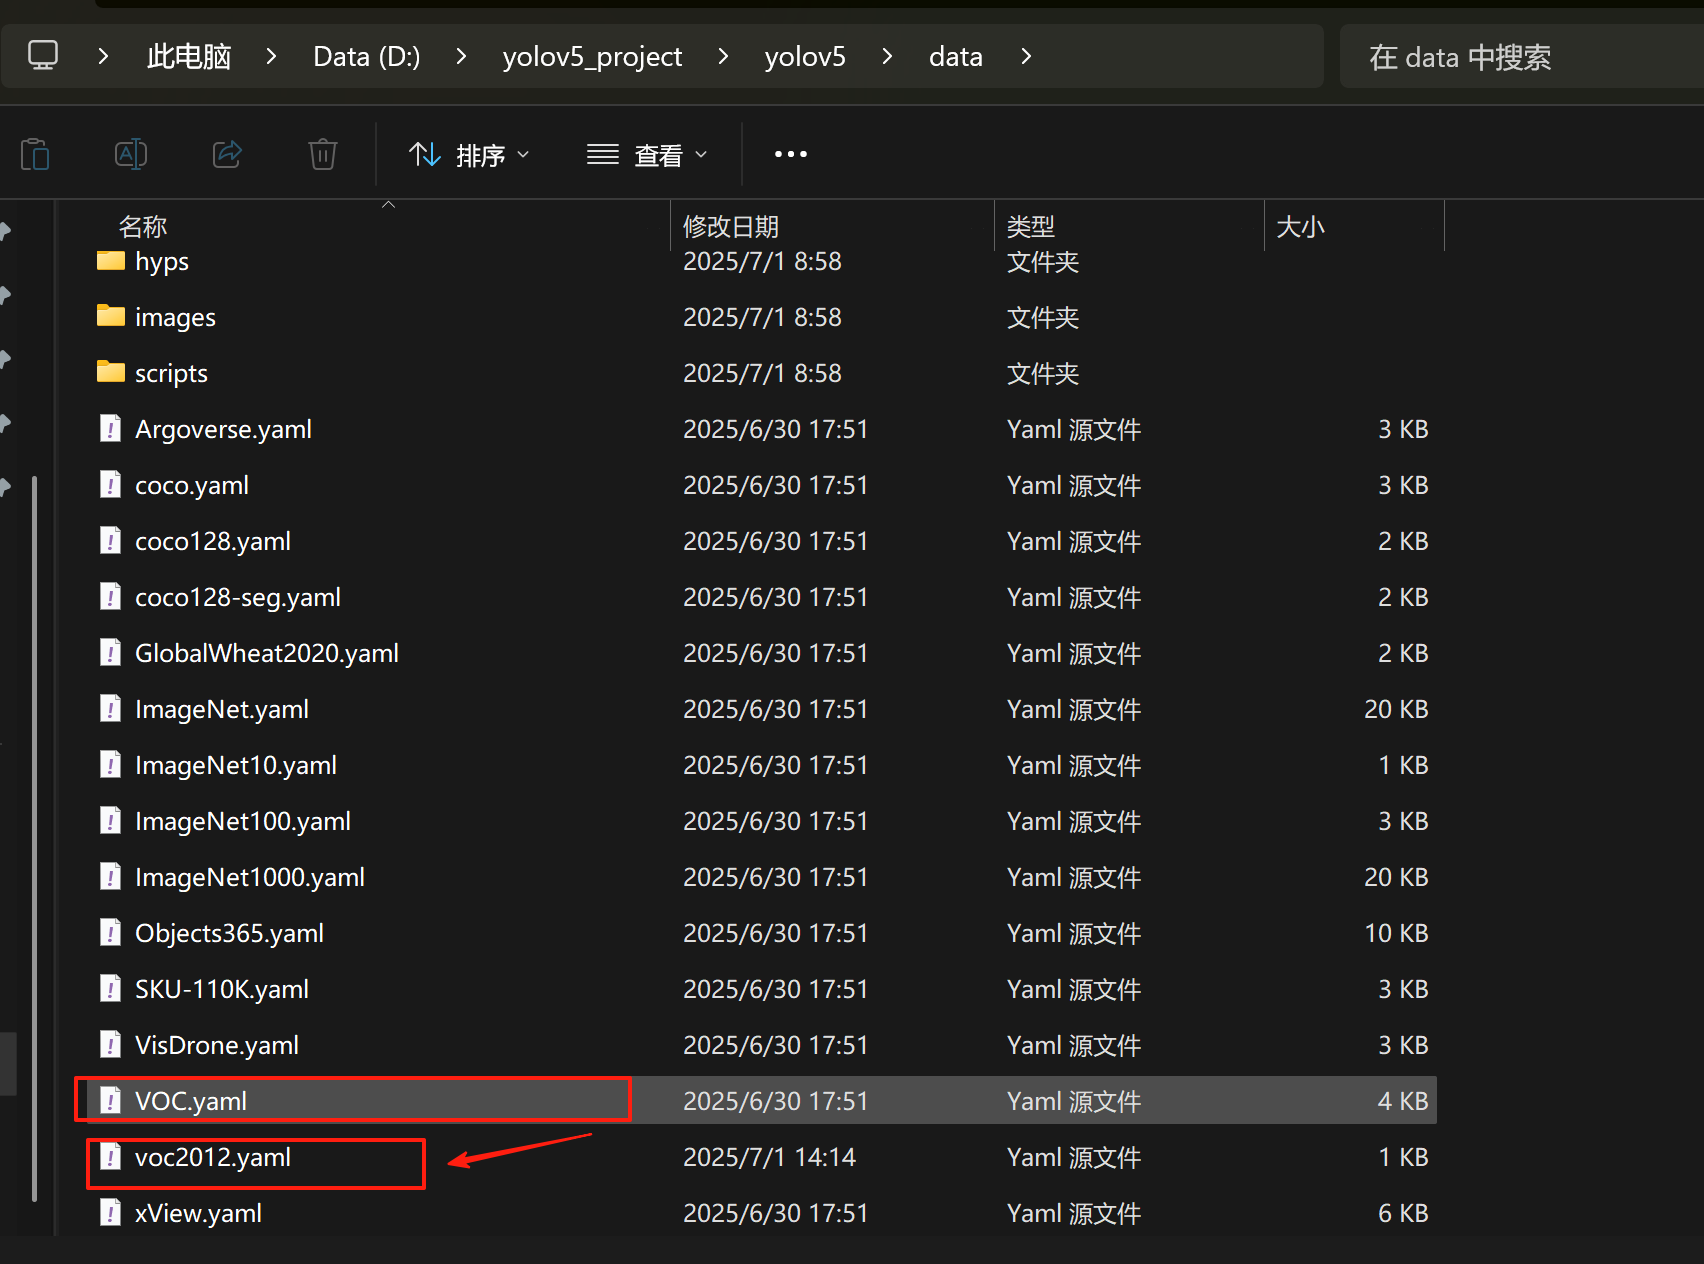
Task: Click the SKU-110K.yaml file icon
Action: 111,988
